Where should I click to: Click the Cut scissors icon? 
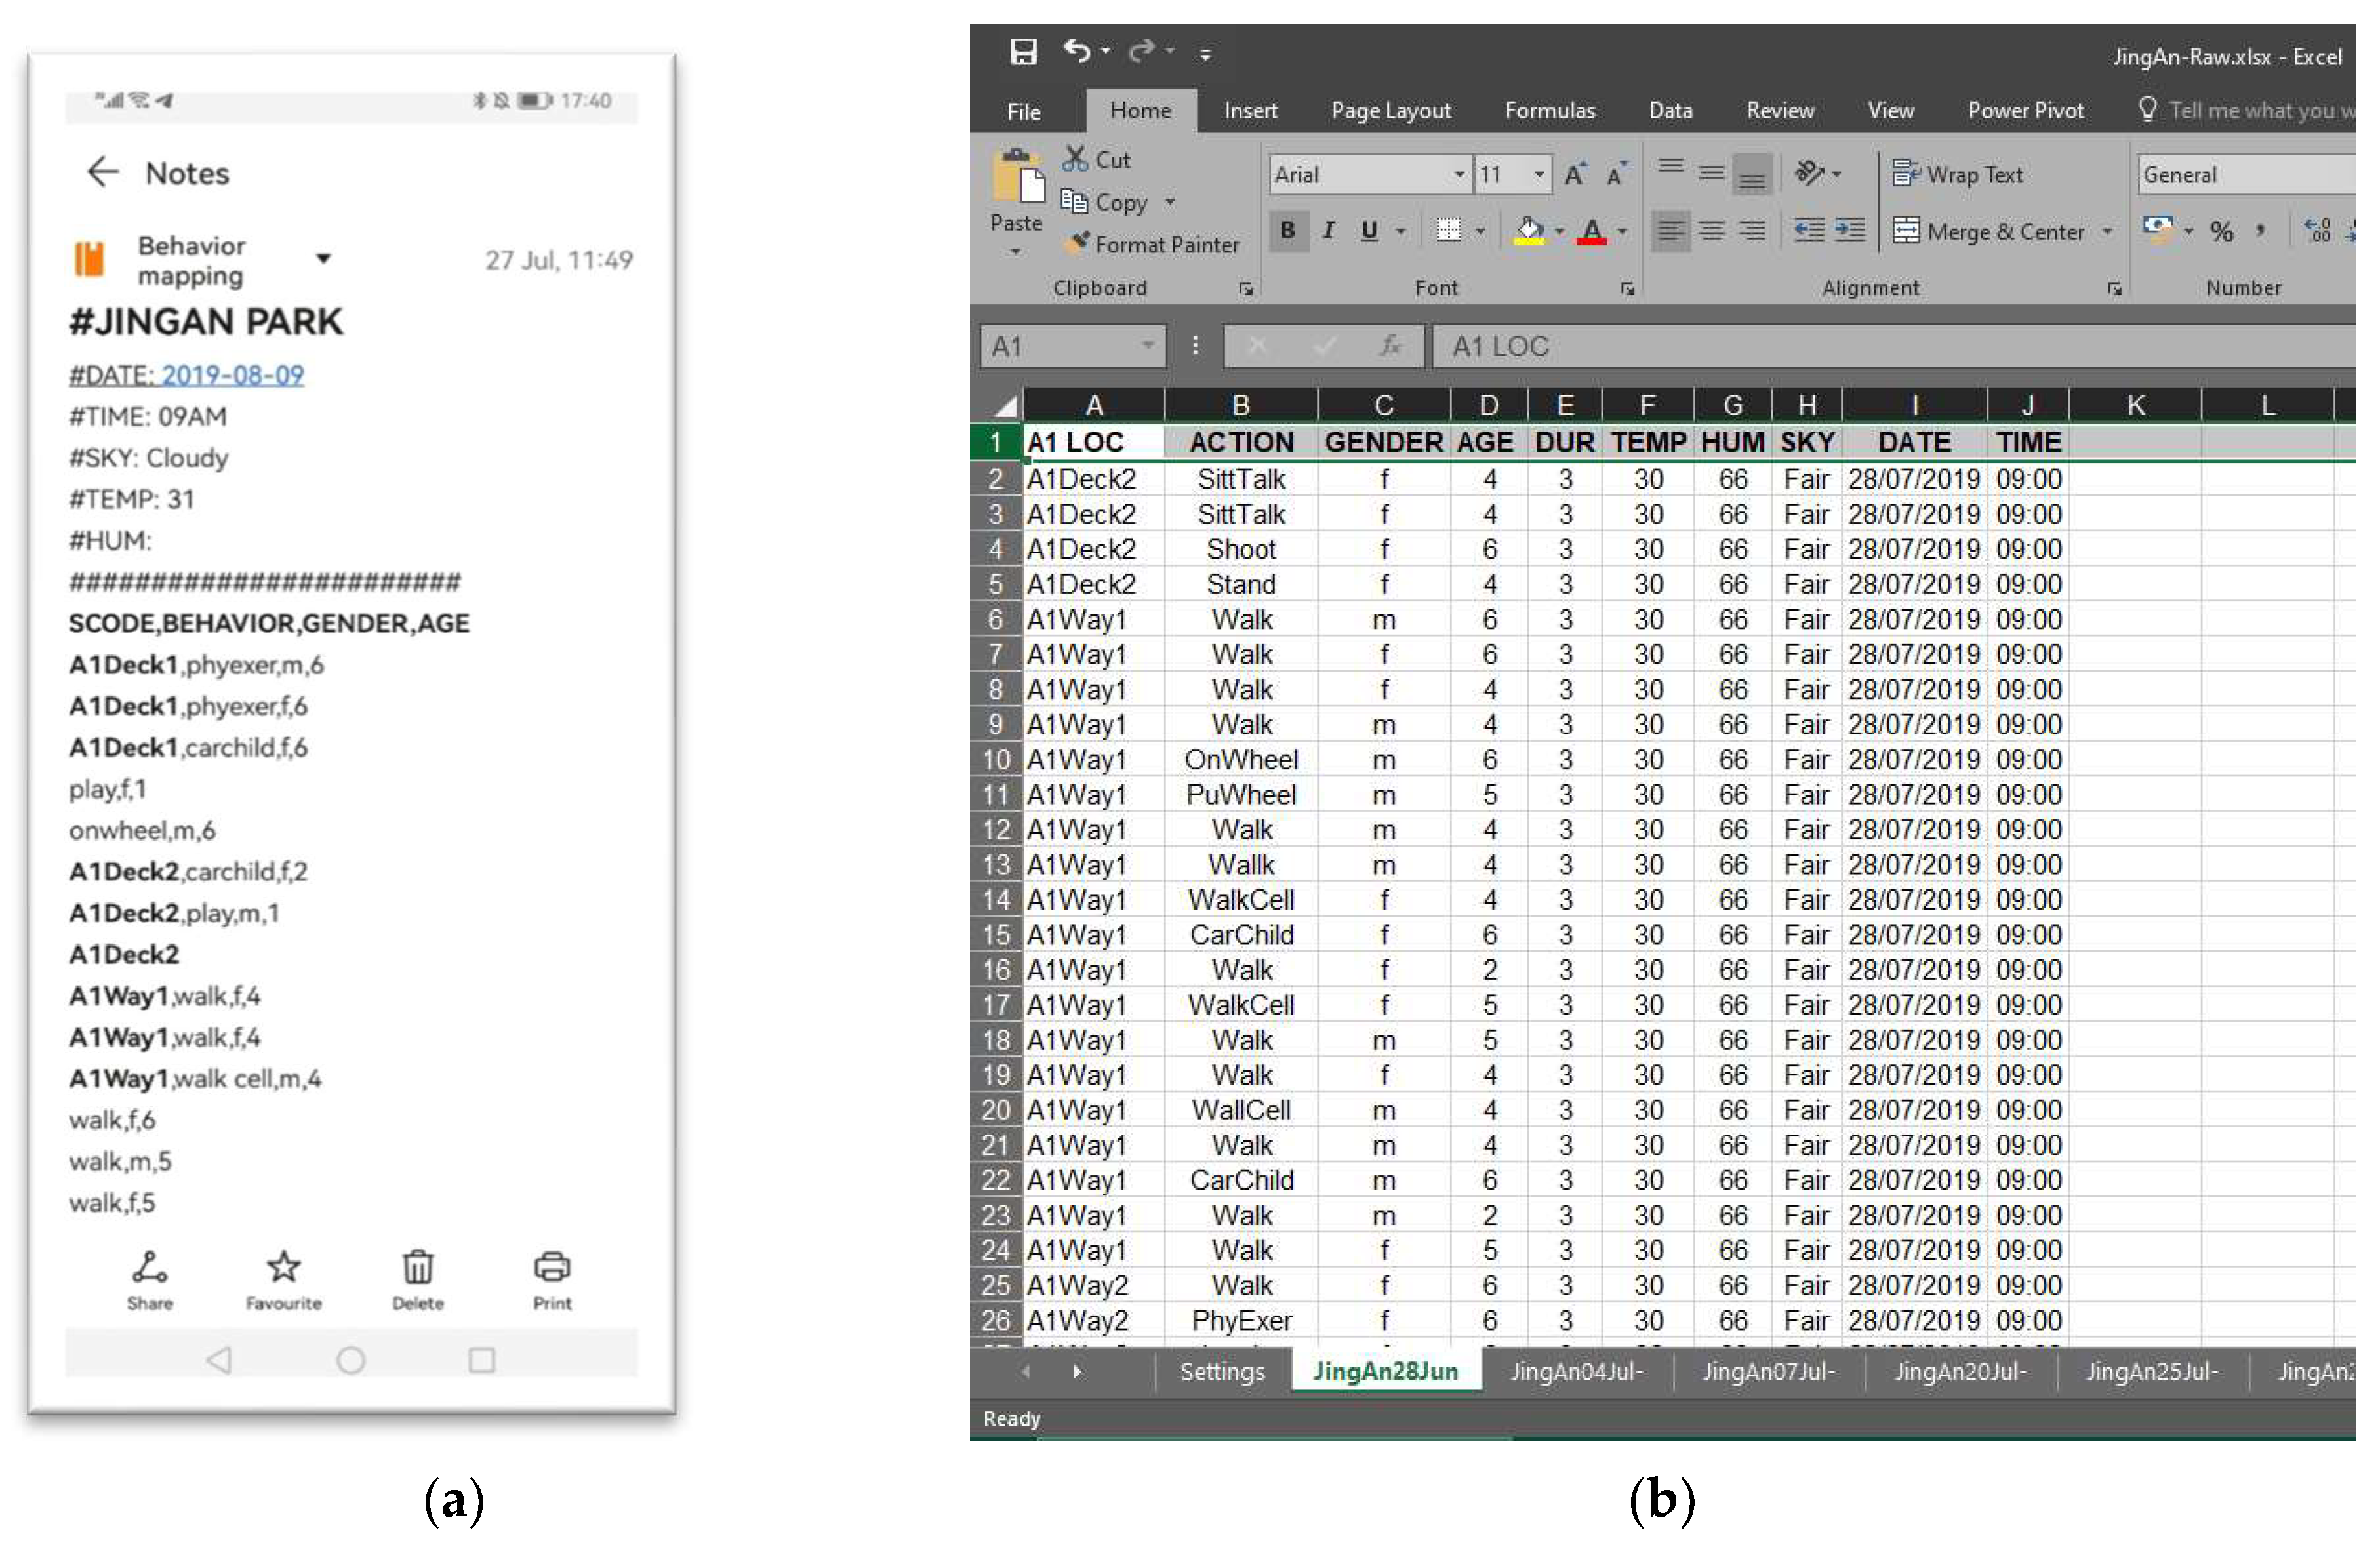coord(1075,159)
